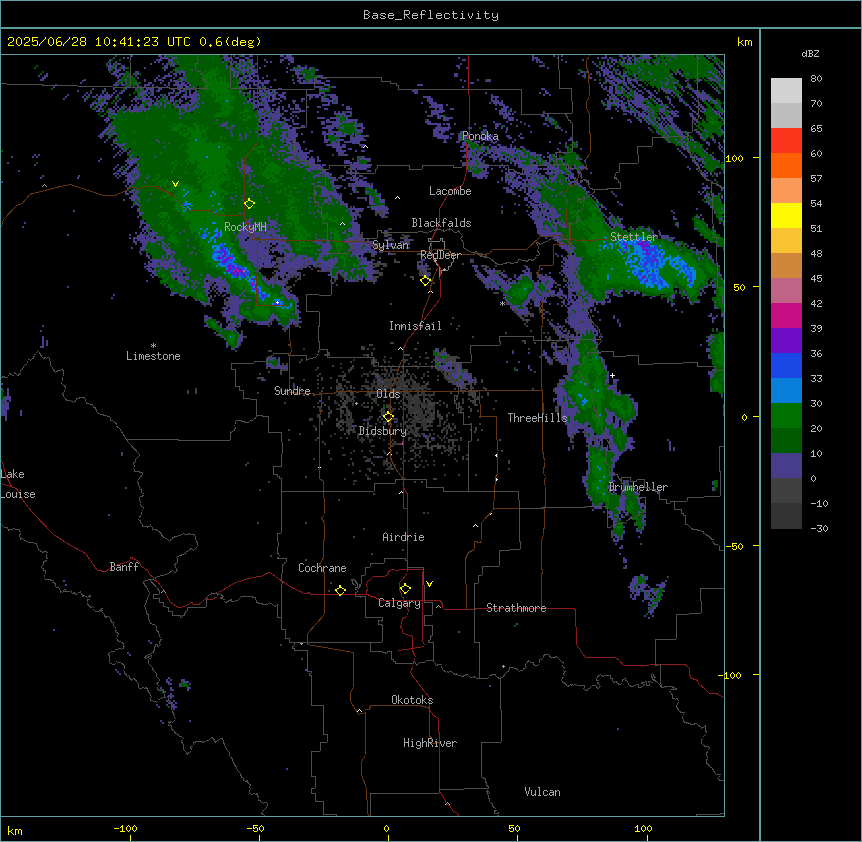Screen dimensions: 862x842
Task: Pick the slate 0-10 dBZ legend swatch
Action: (x=786, y=466)
